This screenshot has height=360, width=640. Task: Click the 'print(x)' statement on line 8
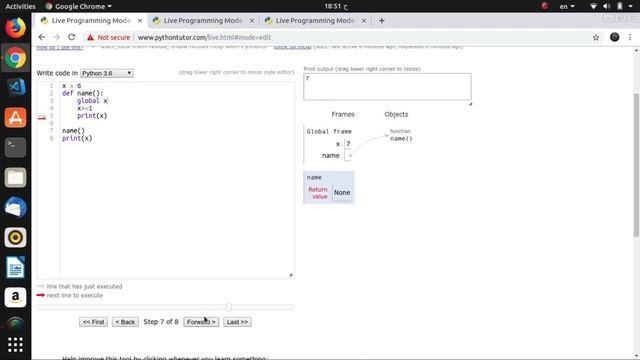[77, 138]
